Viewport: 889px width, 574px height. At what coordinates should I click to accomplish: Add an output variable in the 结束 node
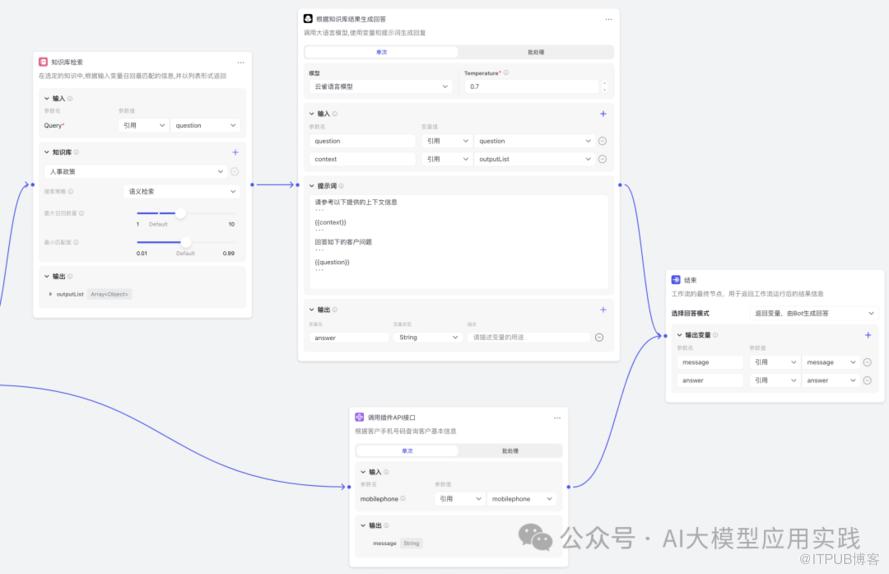pos(868,335)
